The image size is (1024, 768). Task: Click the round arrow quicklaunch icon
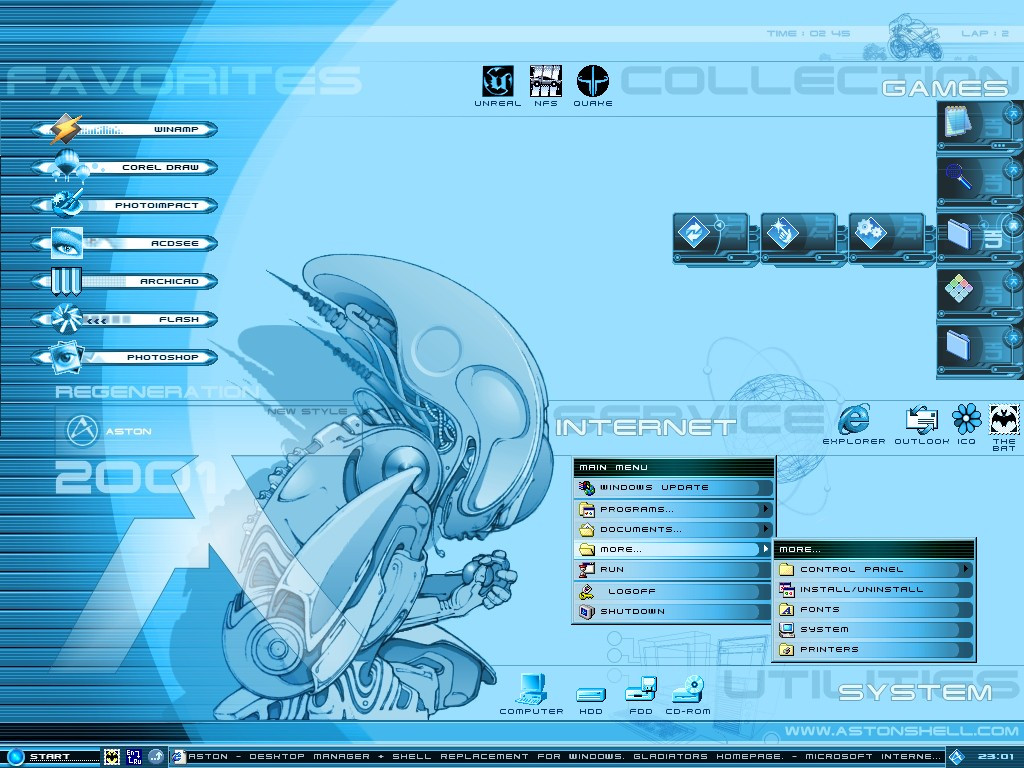(x=156, y=757)
